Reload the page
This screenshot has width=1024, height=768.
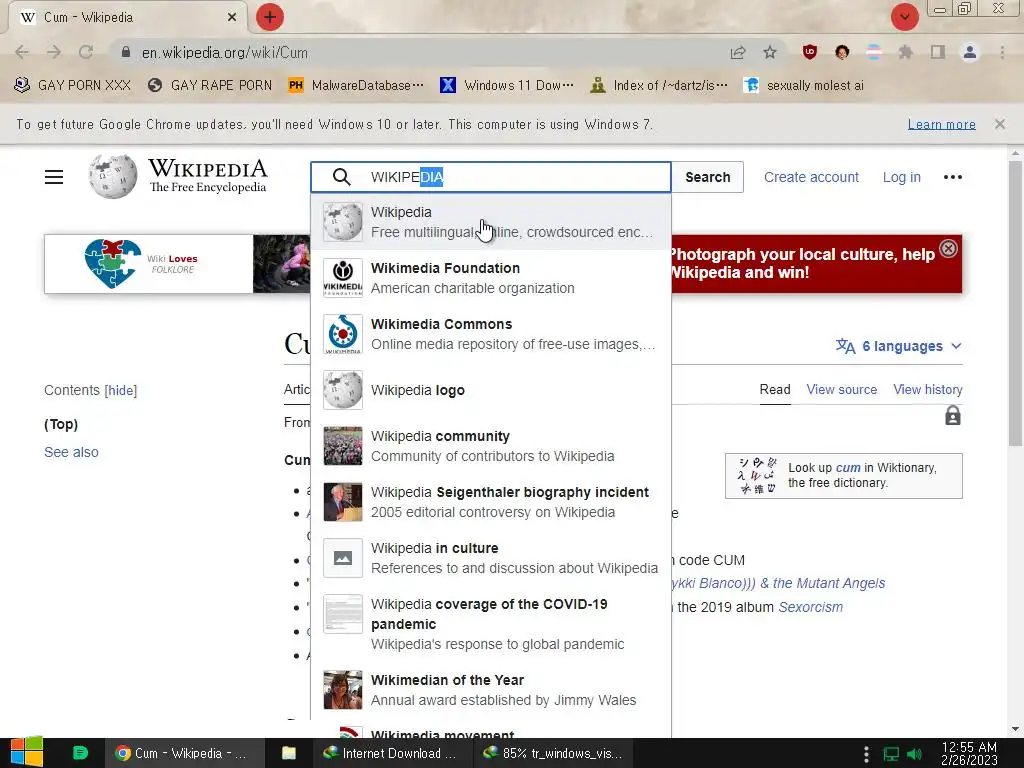click(x=86, y=52)
